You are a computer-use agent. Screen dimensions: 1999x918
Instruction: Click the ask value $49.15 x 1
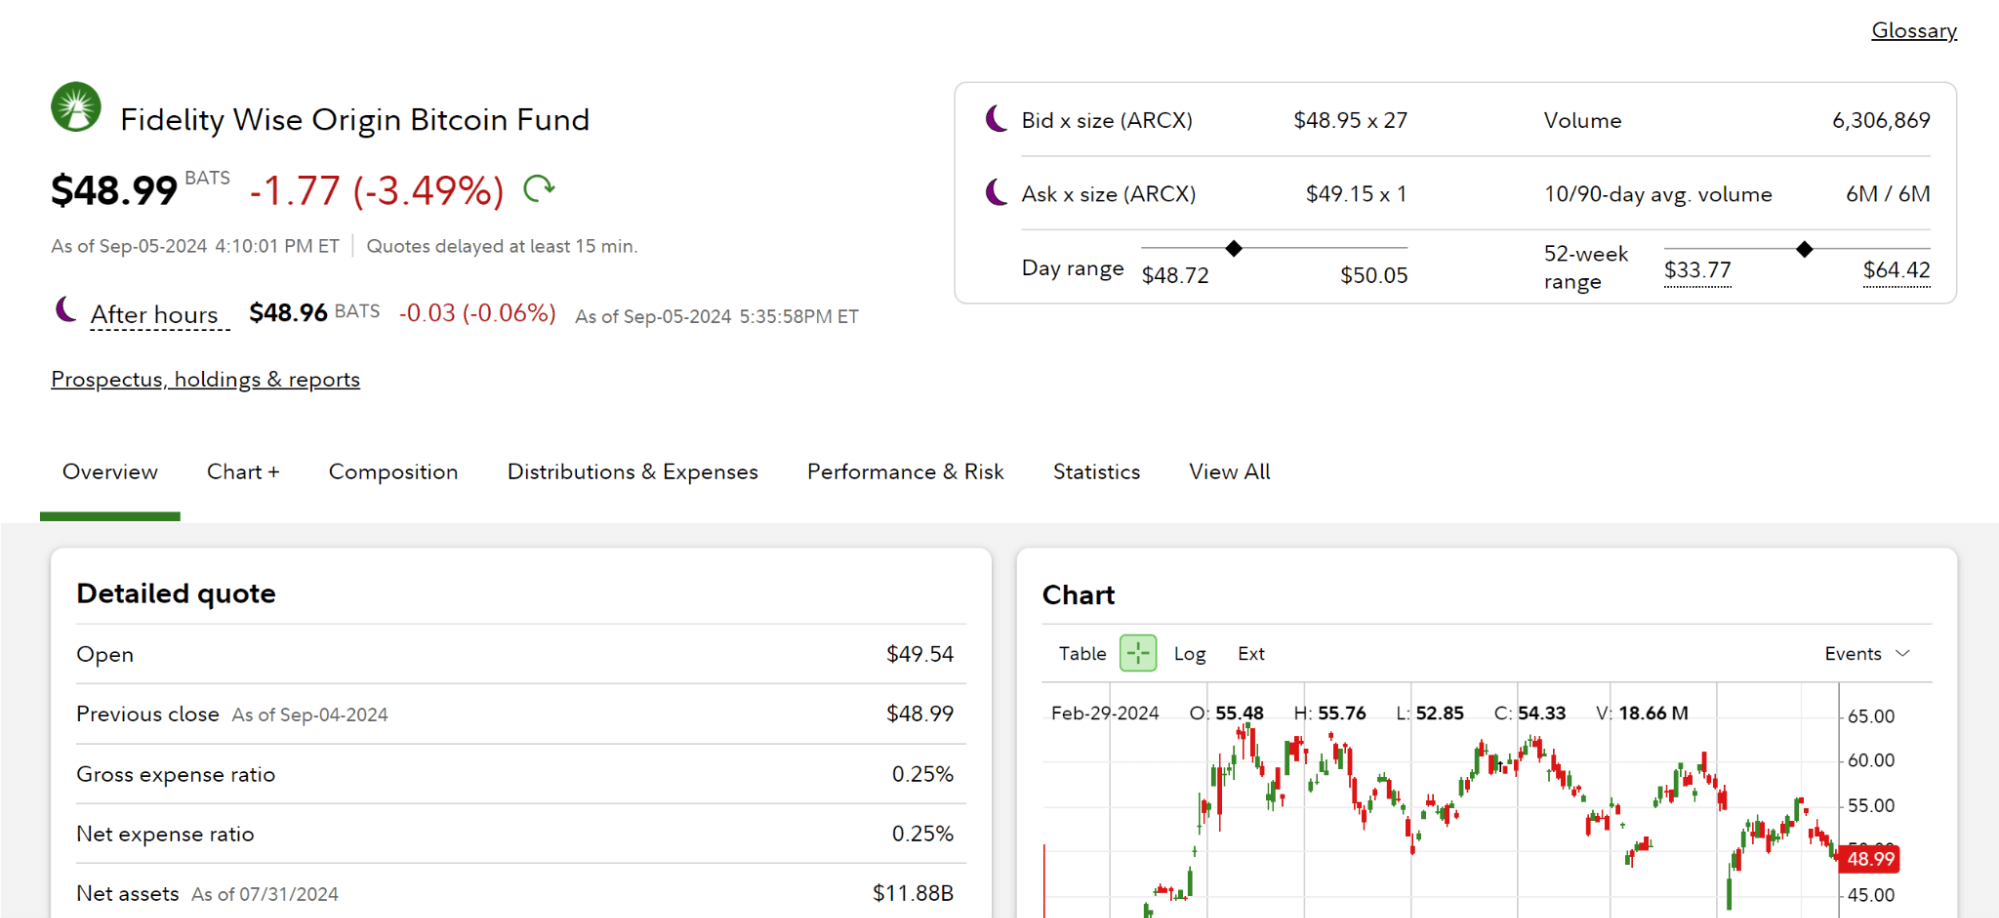(x=1356, y=194)
